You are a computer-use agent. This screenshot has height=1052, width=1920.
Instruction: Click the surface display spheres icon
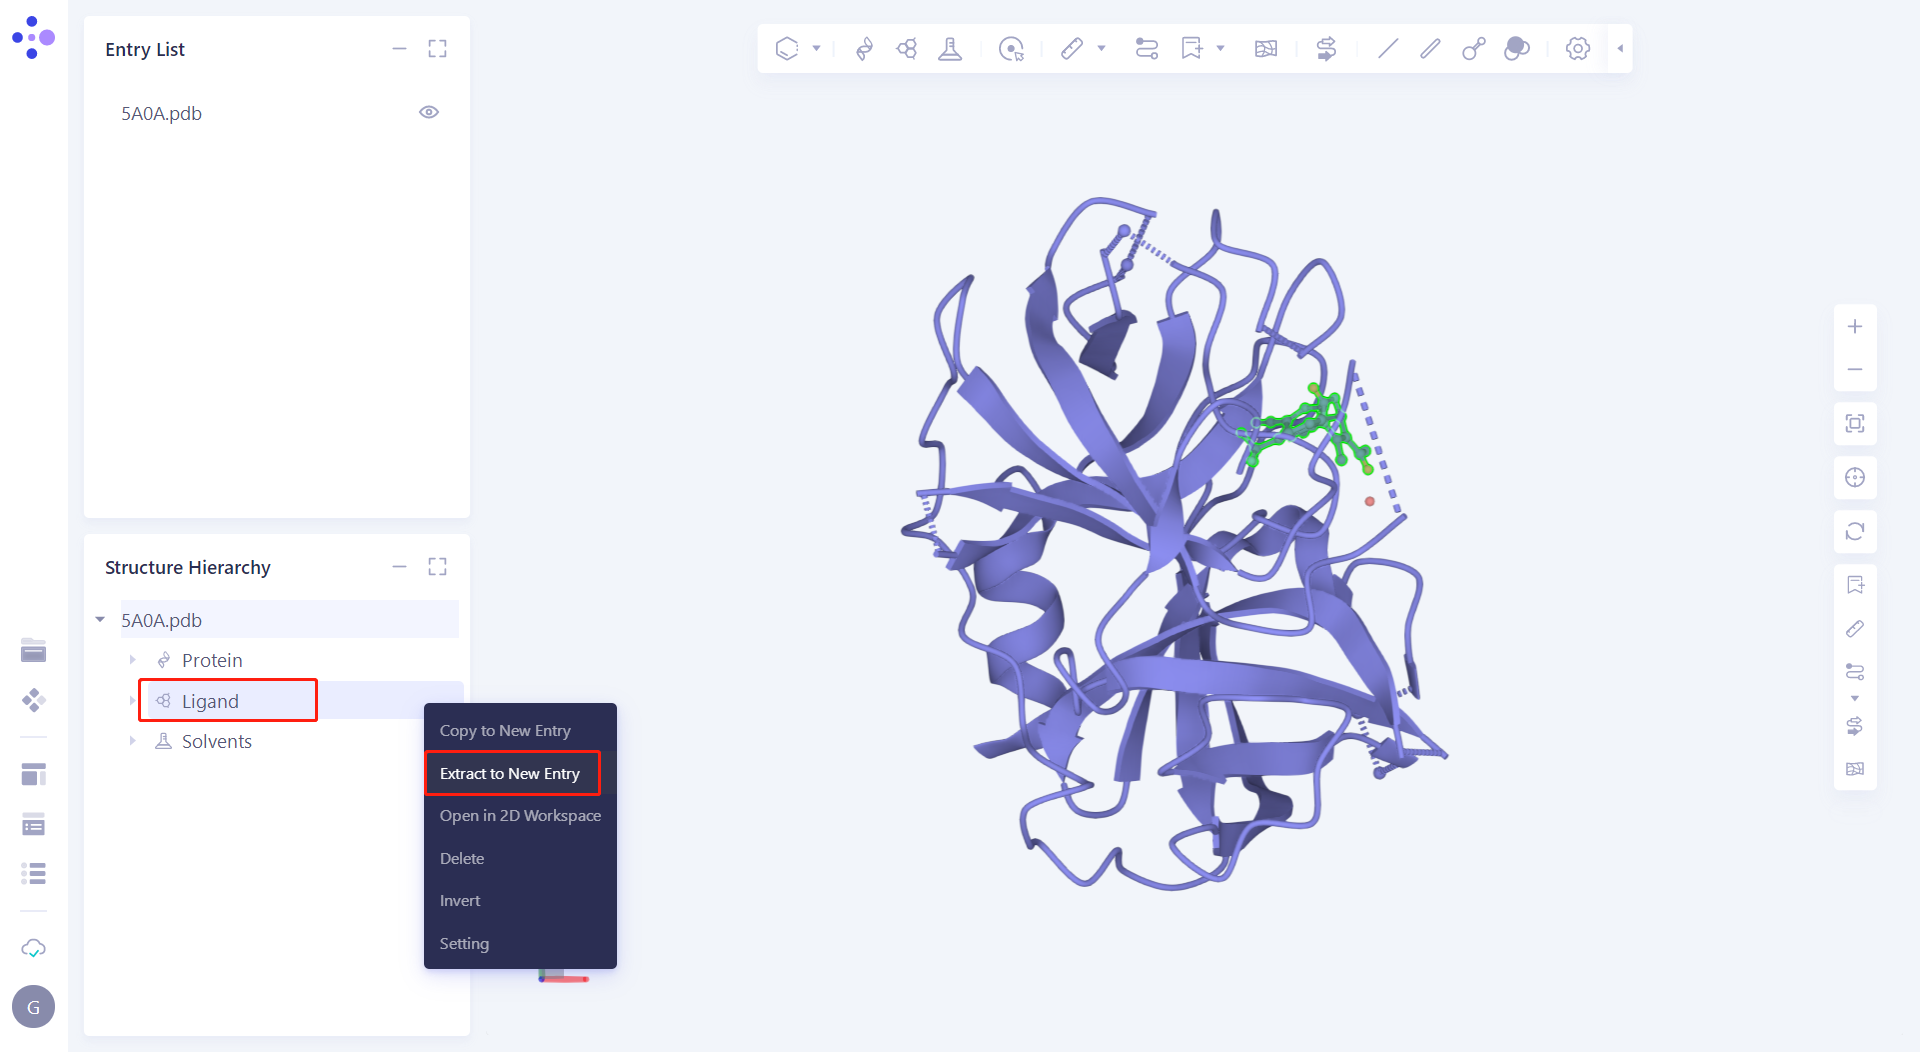[1516, 48]
